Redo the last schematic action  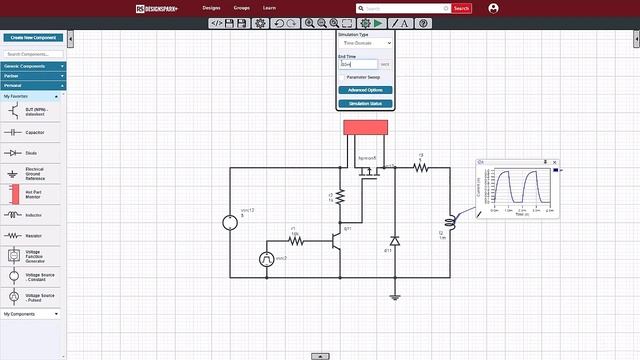coord(292,23)
